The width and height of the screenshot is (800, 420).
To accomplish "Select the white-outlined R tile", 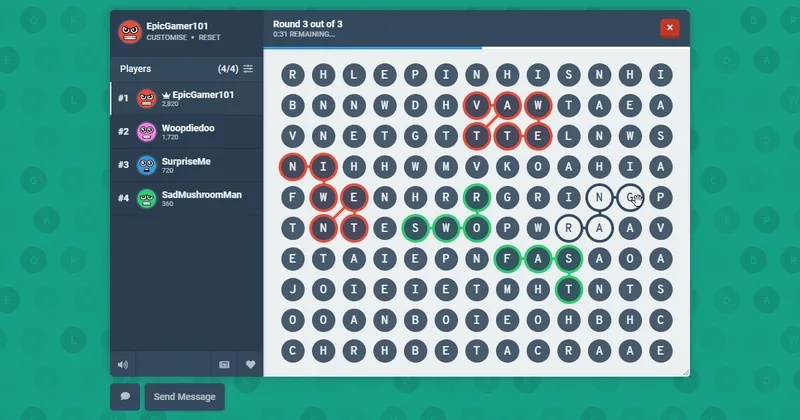I will (x=568, y=228).
